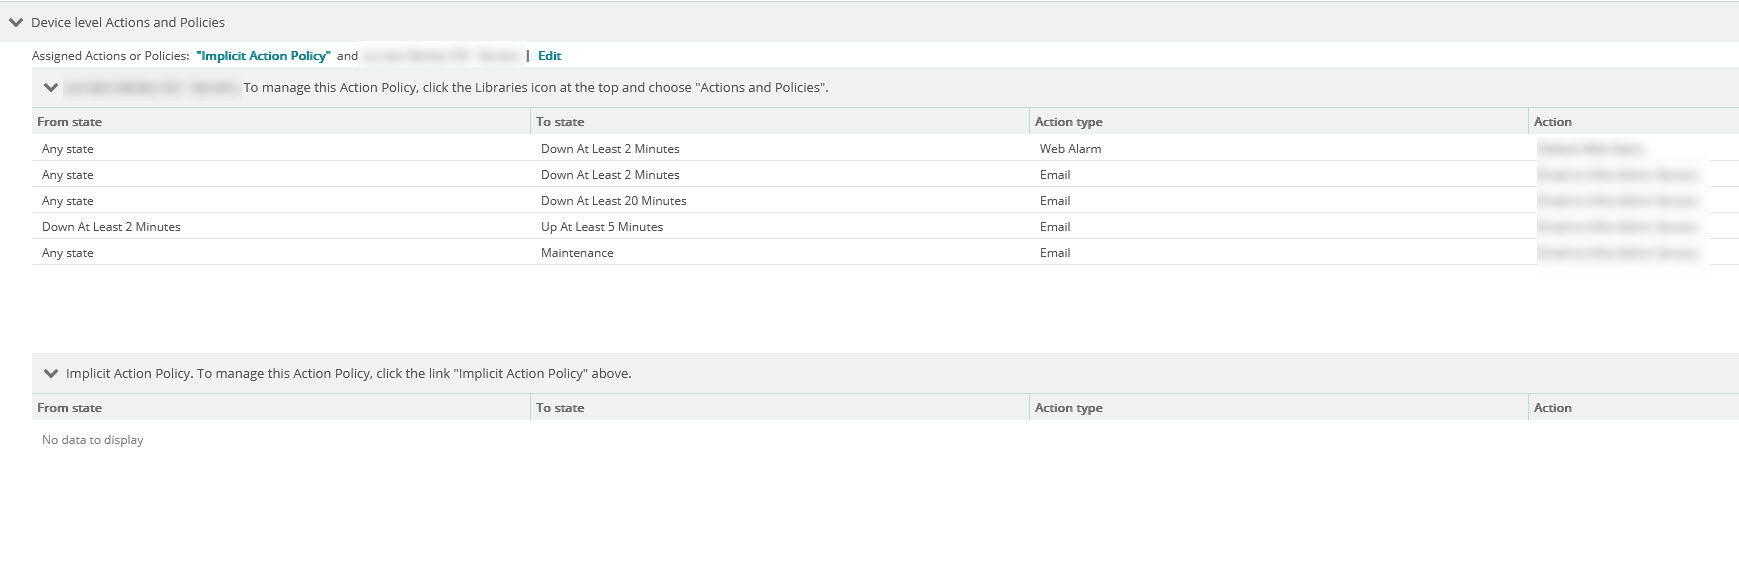Screen dimensions: 1739x587
Task: Sort Implicit policy table by Action type
Action: coord(1069,408)
